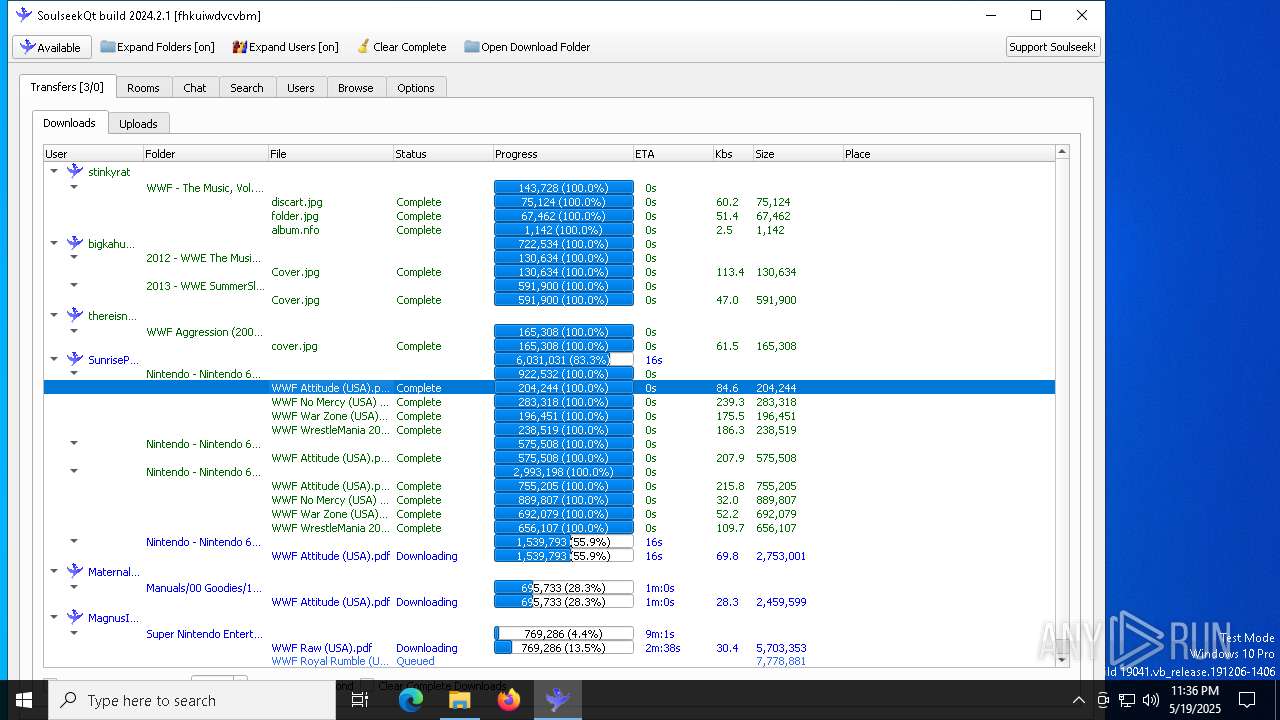Click the bird icon beside SunriseP user
The height and width of the screenshot is (720, 1280).
coord(75,359)
